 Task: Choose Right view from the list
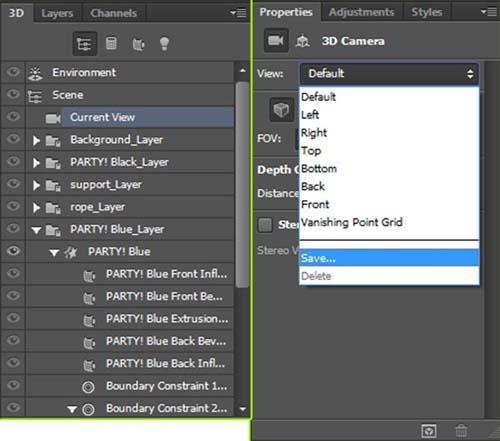[x=389, y=133]
